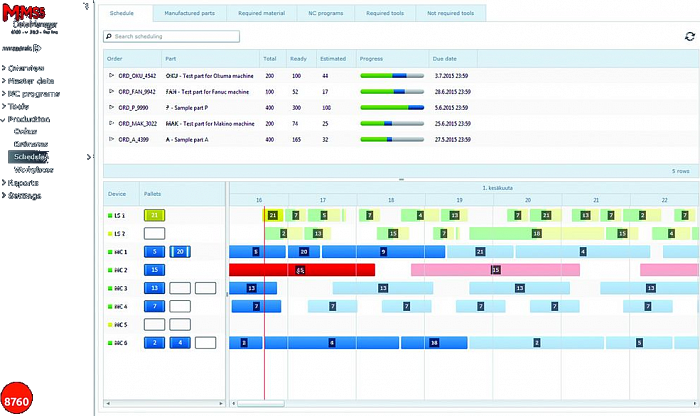Expand order ORD_A_4399 row
Screen dimensions: 700x416
pos(111,139)
